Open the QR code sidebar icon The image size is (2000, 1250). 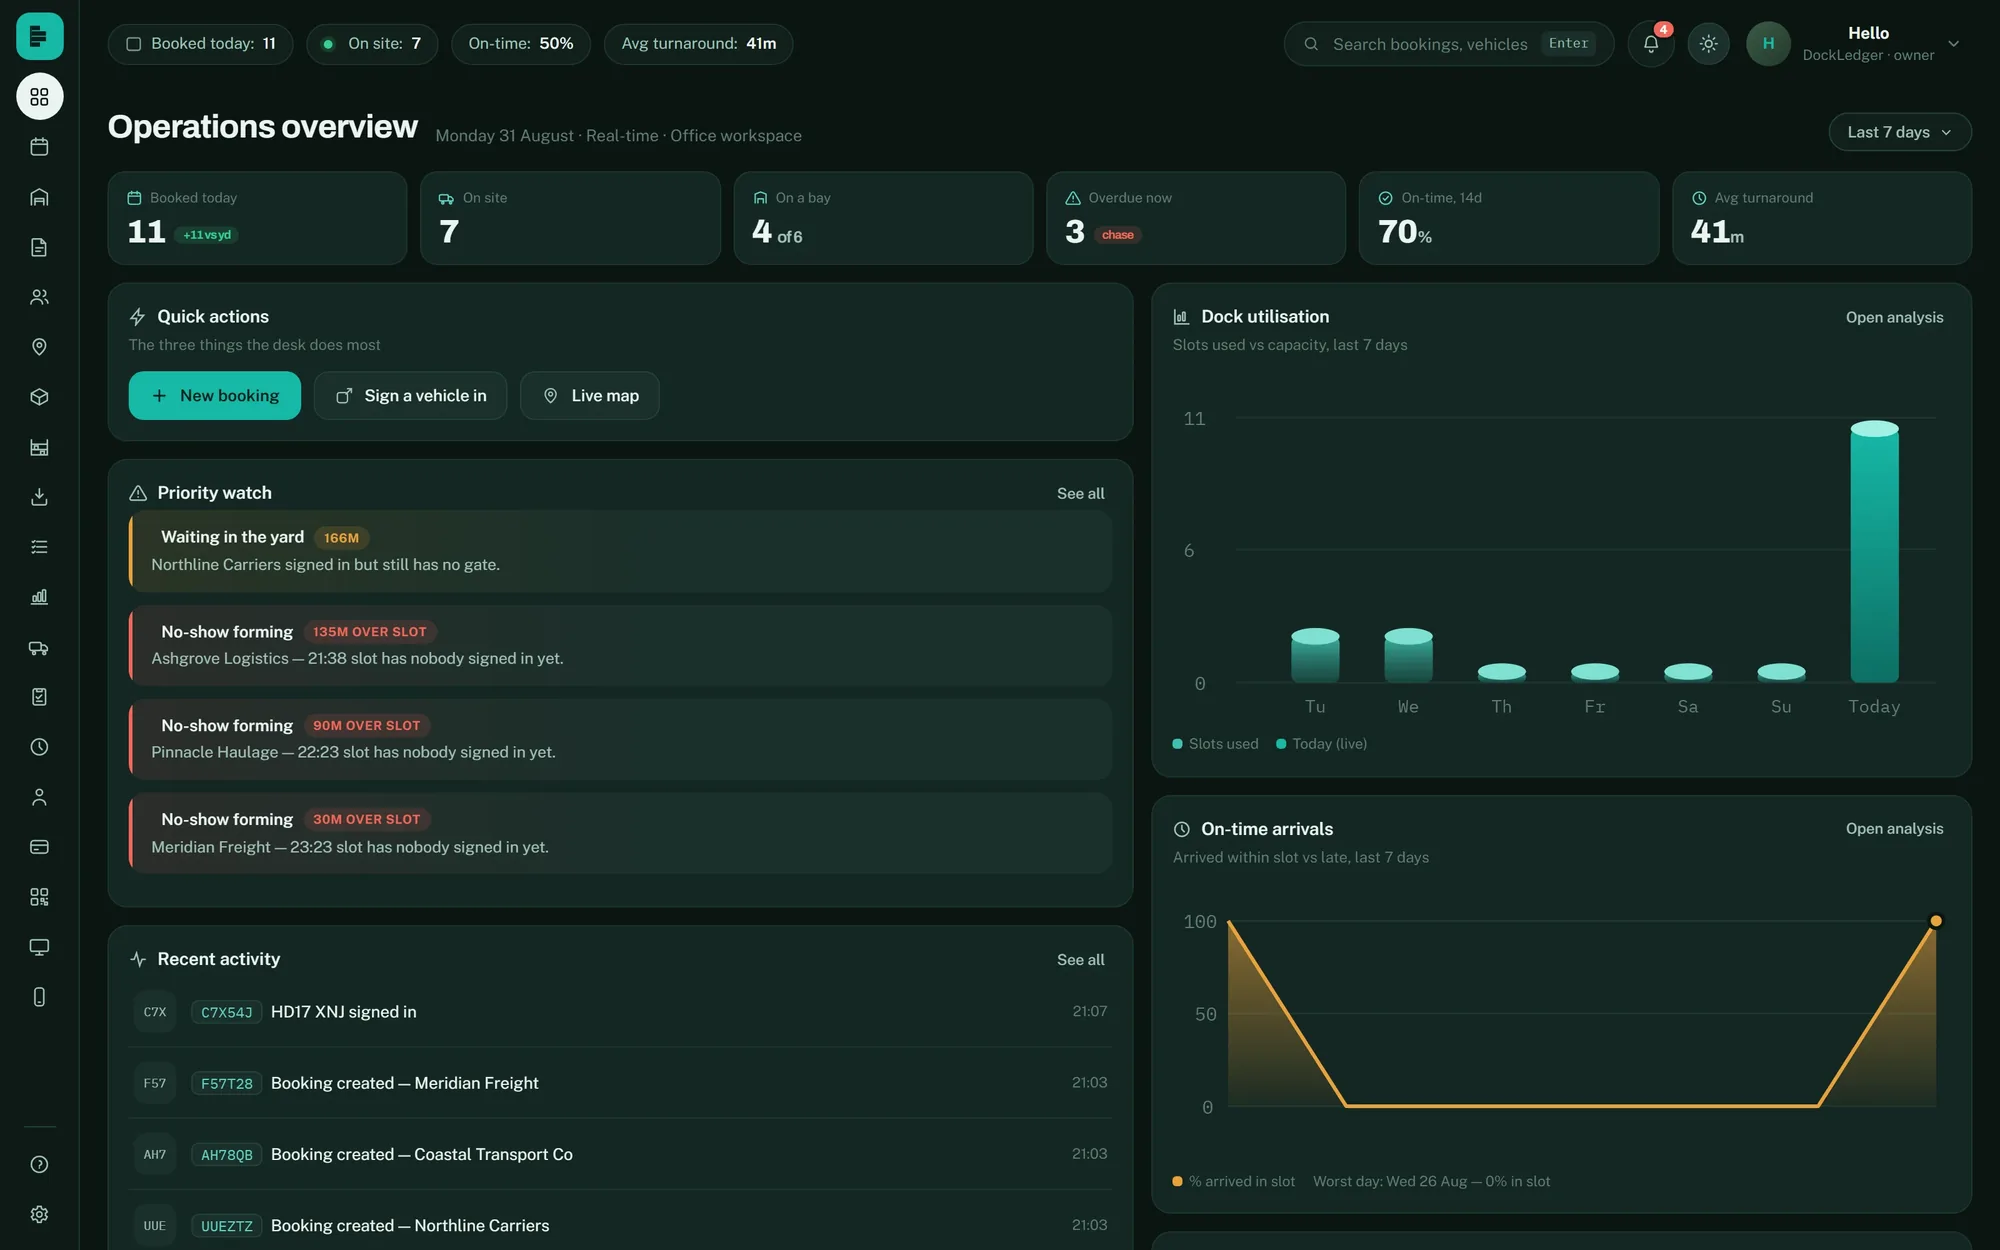point(39,897)
